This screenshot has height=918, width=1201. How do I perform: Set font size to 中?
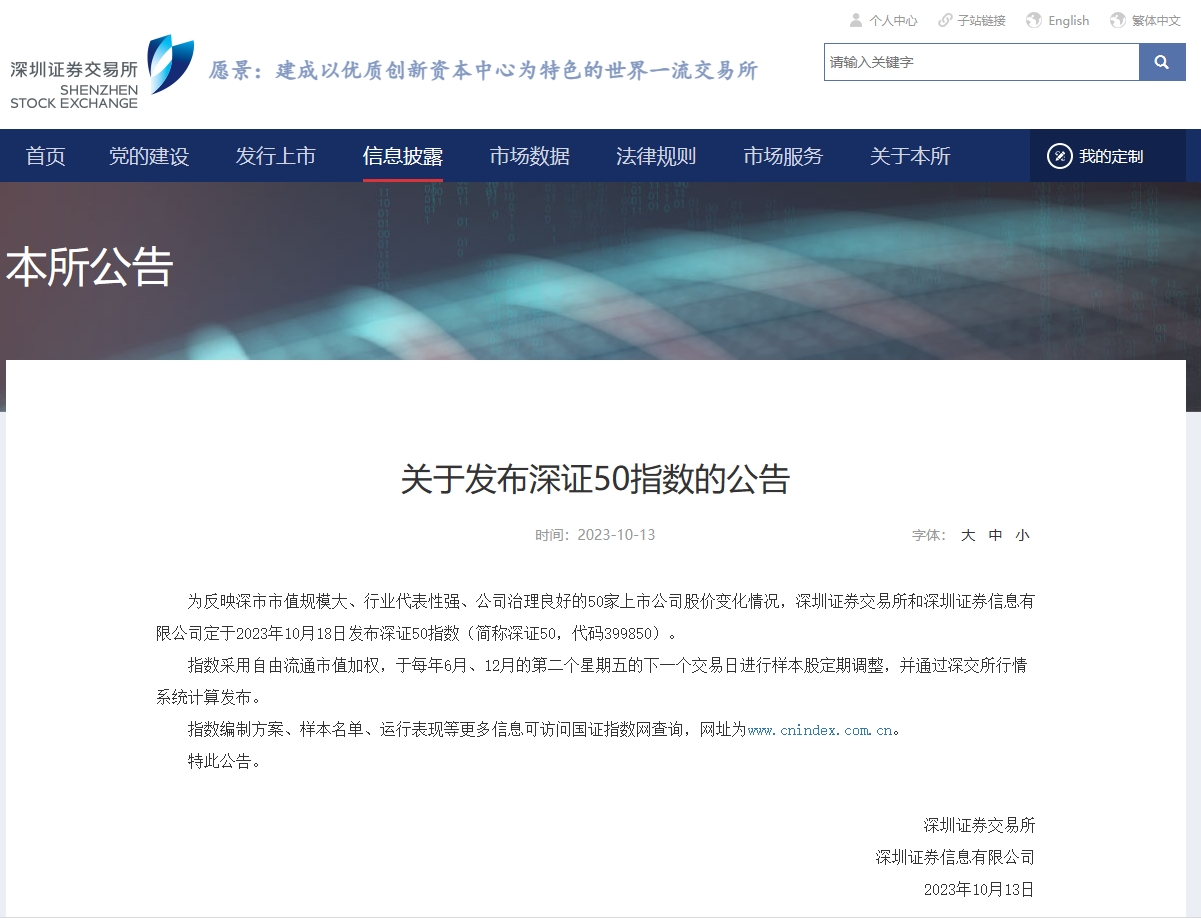click(x=995, y=535)
